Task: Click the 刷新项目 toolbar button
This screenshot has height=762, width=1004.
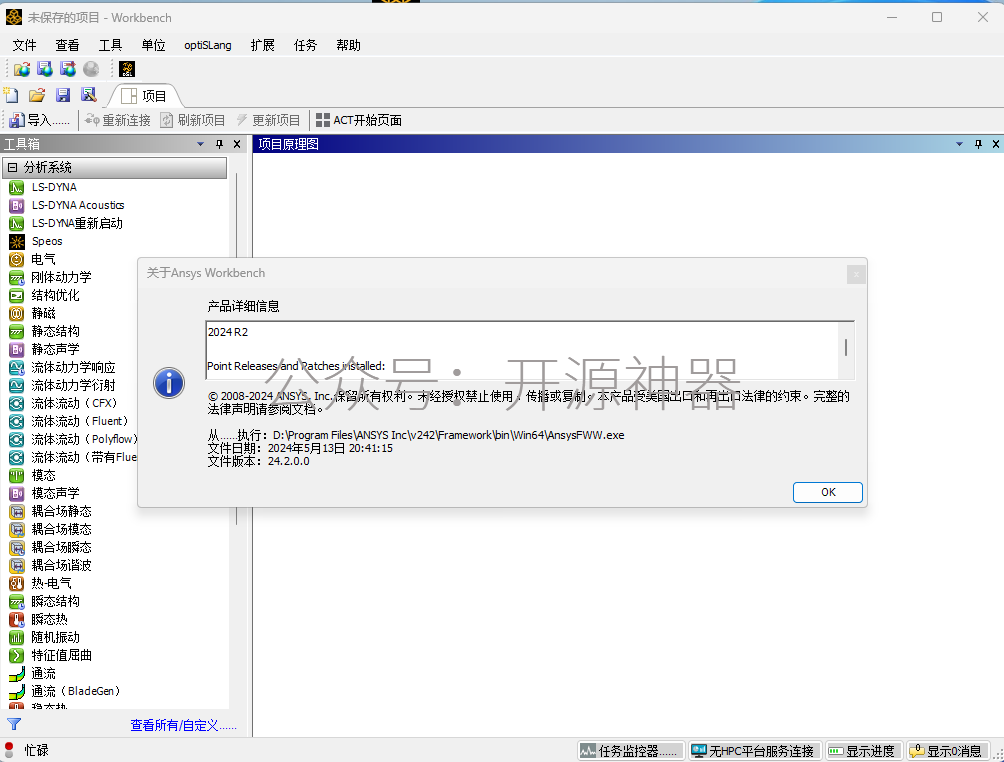Action: (193, 120)
